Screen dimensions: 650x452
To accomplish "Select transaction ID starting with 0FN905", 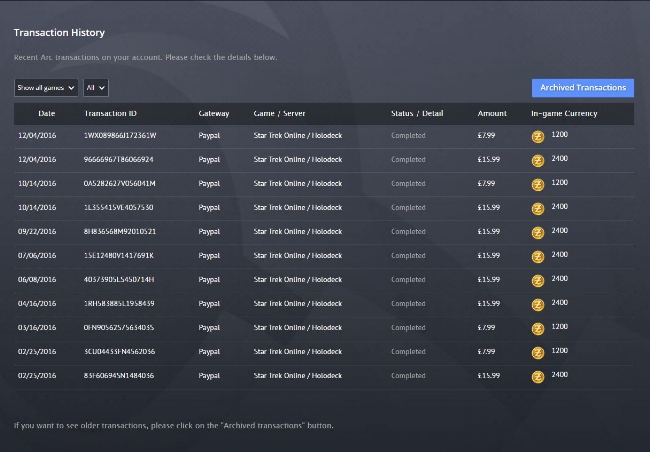I will pyautogui.click(x=119, y=328).
